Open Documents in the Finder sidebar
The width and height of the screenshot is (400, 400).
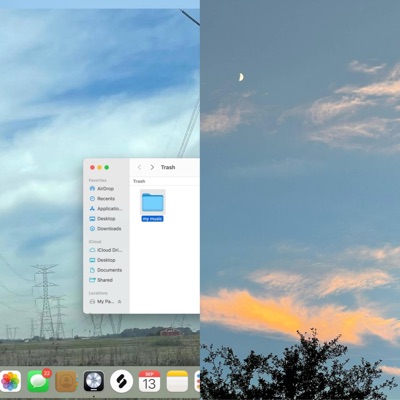[106, 270]
